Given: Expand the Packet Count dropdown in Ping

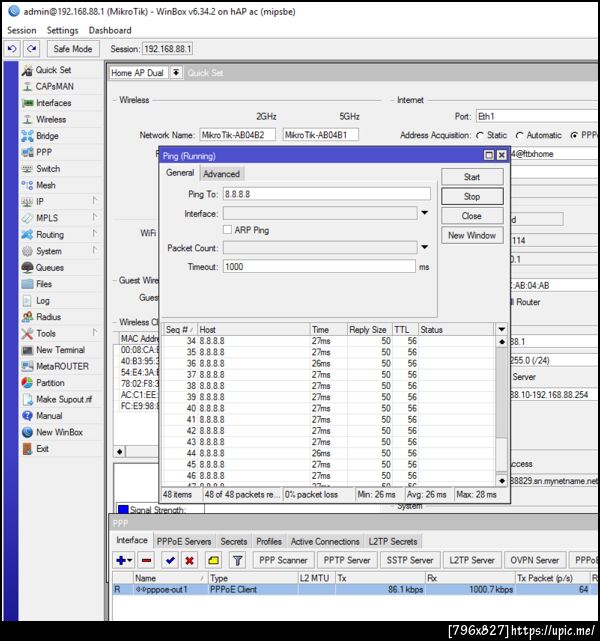Looking at the screenshot, I should 425,247.
